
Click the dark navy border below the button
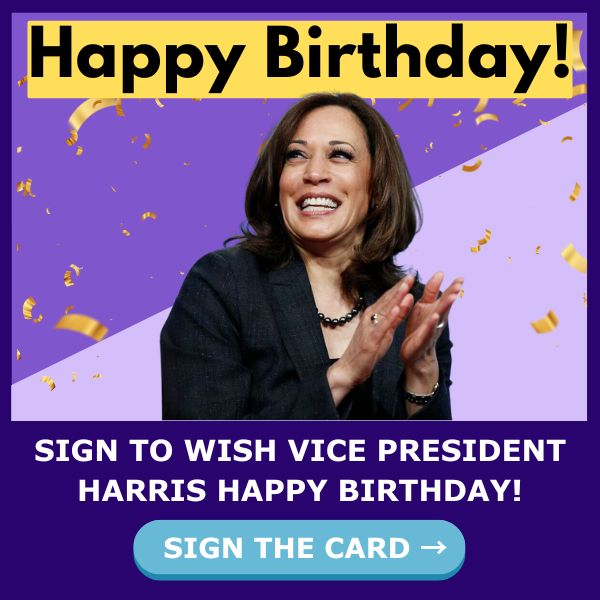click(x=299, y=590)
